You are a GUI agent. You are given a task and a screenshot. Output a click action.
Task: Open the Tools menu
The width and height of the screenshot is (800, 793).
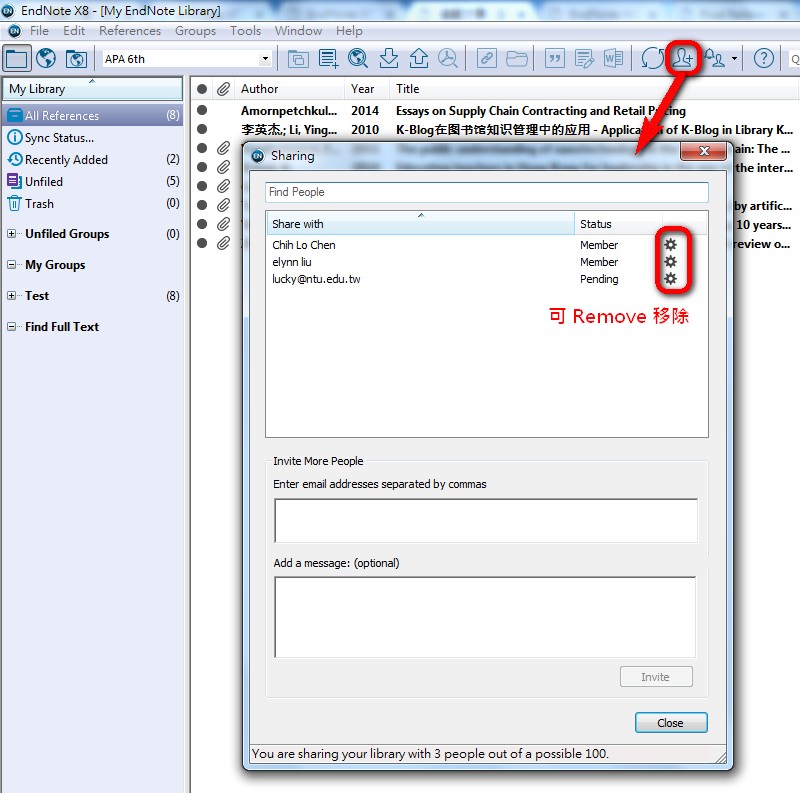[x=245, y=31]
